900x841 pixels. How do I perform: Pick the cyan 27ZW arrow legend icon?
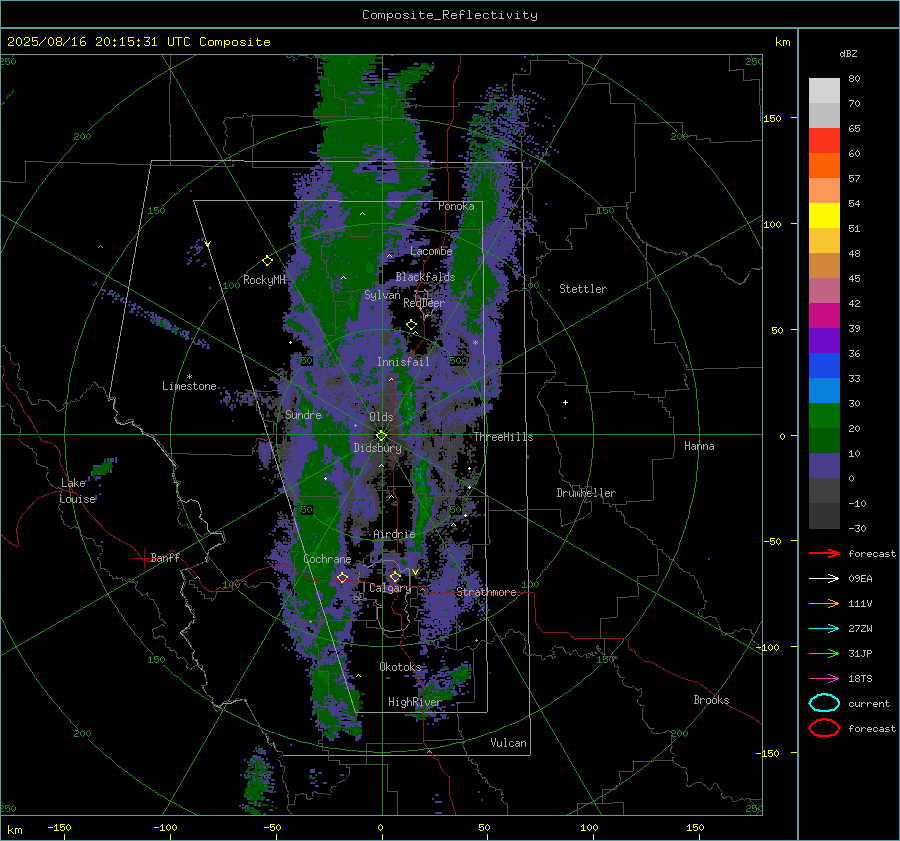tap(824, 629)
